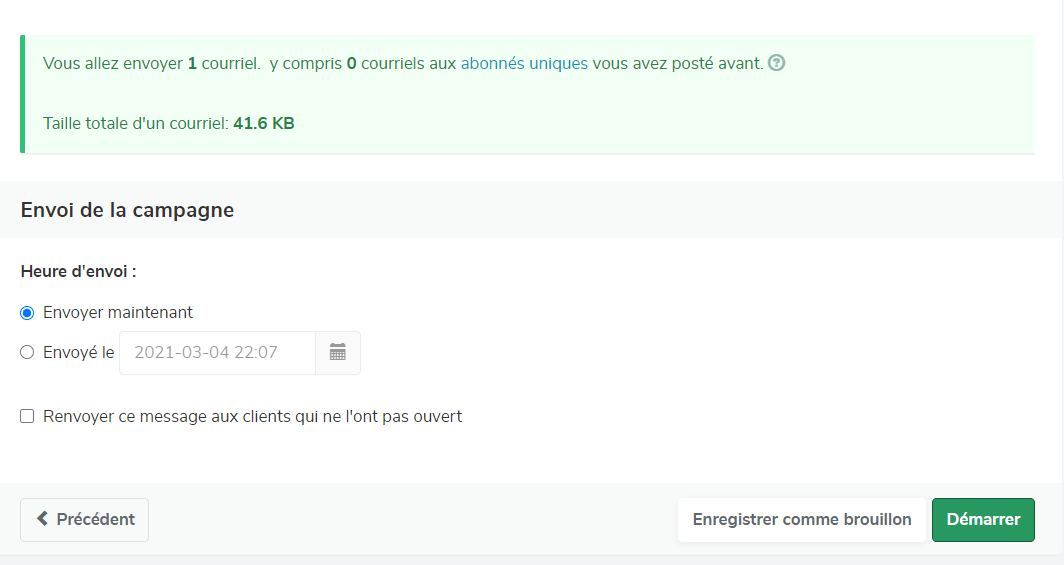Focus the scheduled date field 2021-03-04 22:07

point(217,353)
